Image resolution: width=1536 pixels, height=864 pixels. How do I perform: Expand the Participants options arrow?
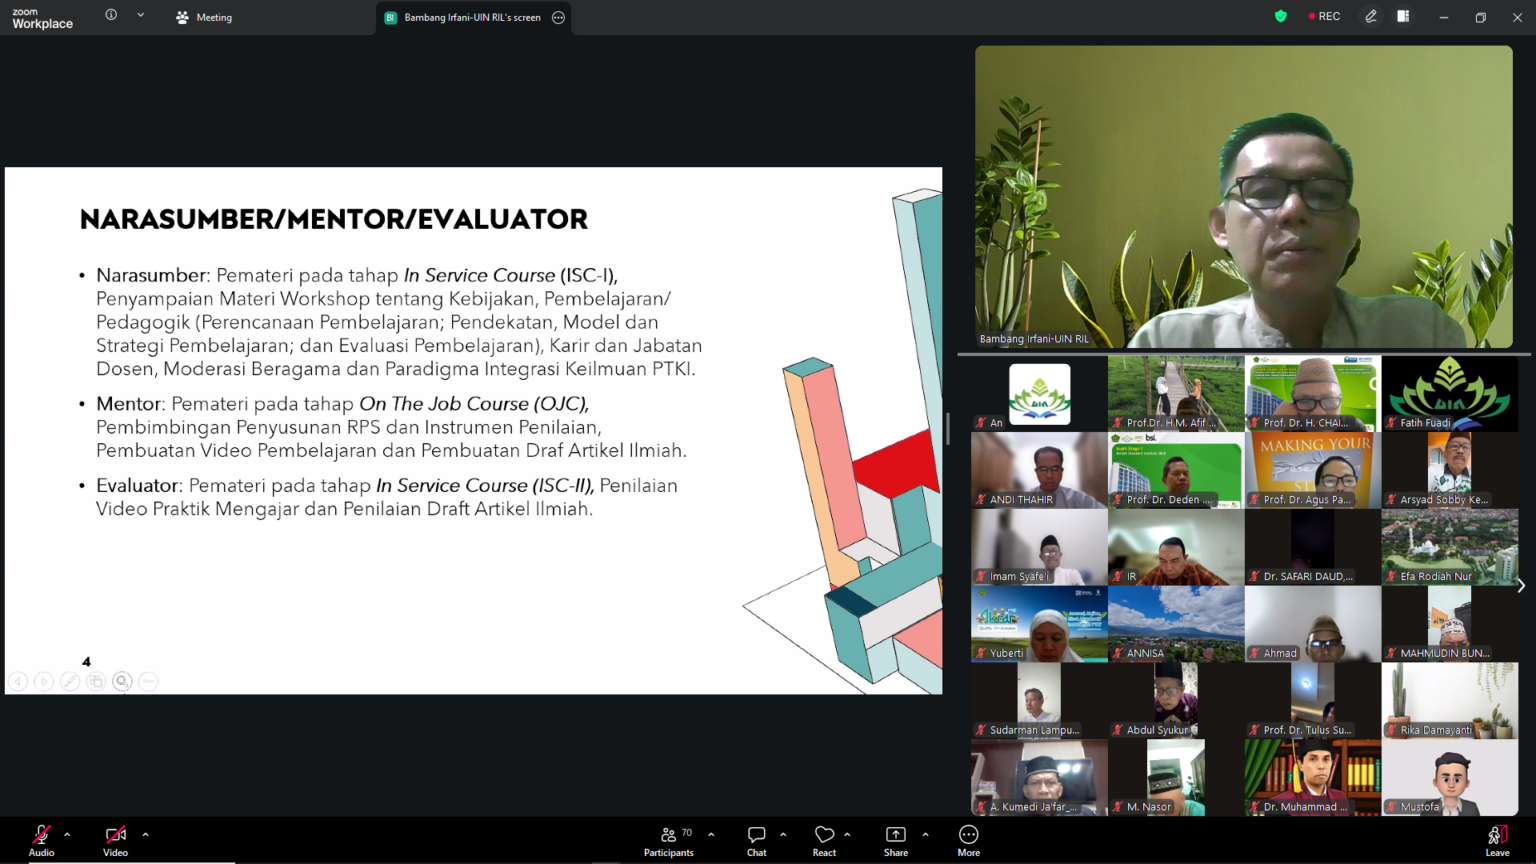coord(711,834)
